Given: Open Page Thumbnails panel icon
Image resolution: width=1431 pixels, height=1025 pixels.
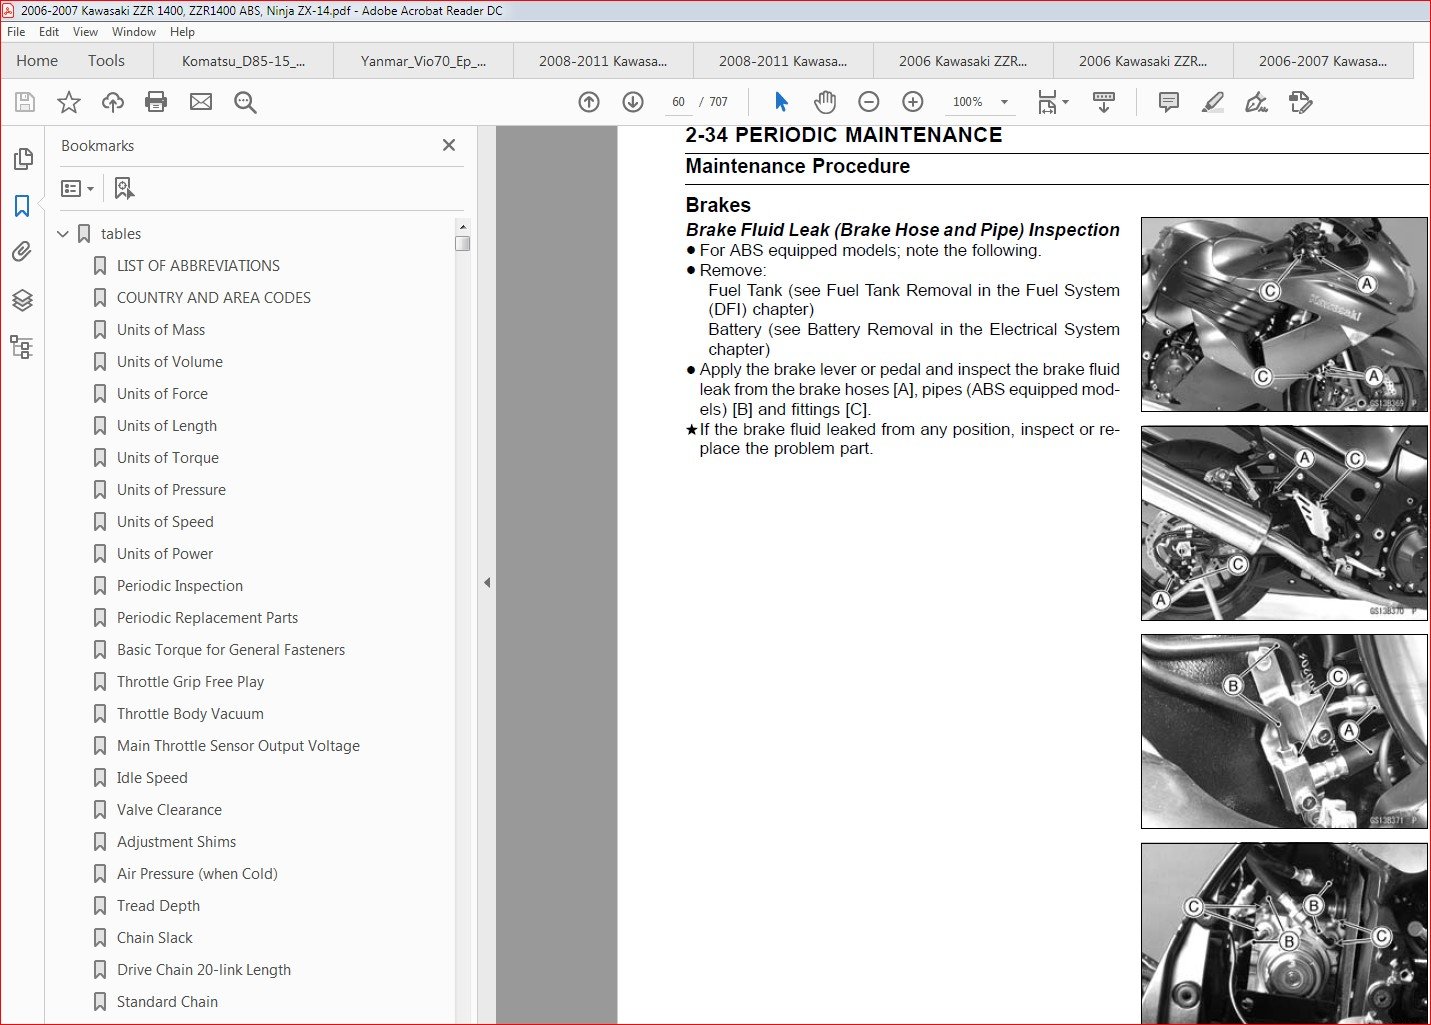Looking at the screenshot, I should coord(22,159).
